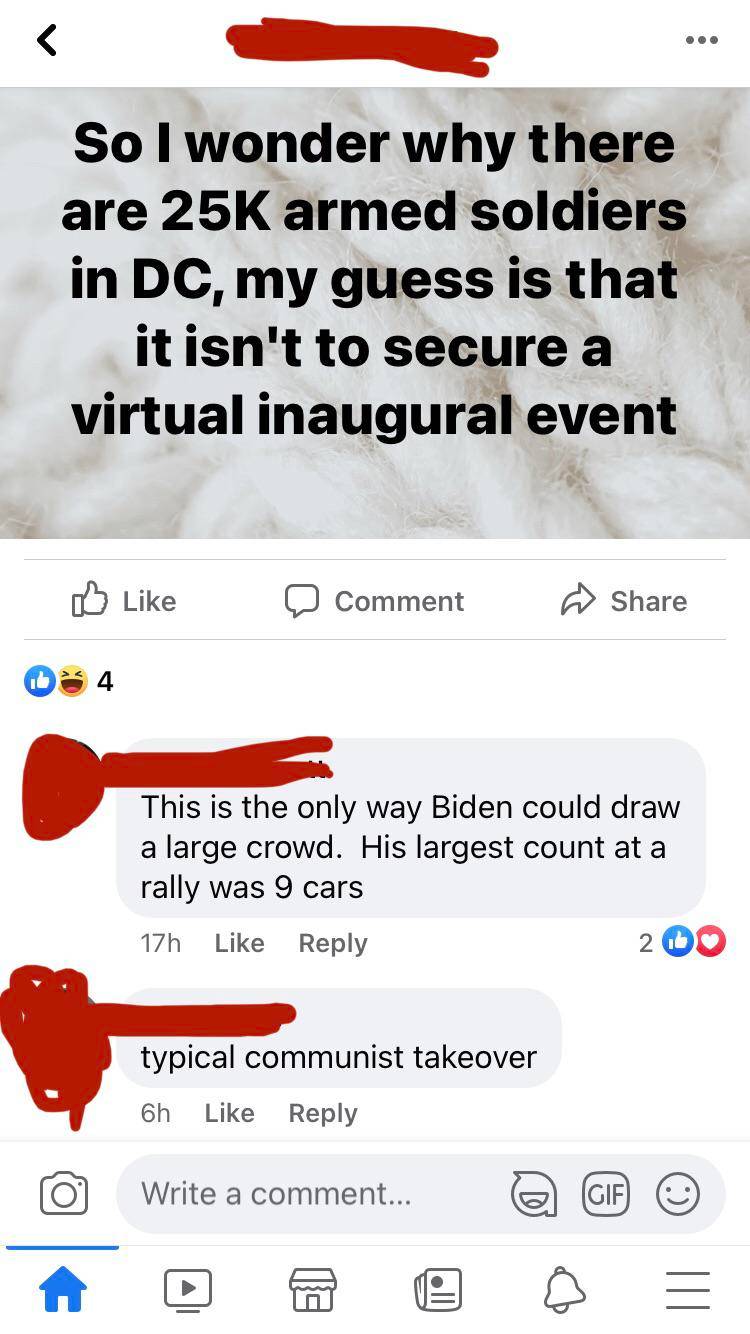Viewport: 750px width, 1334px height.
Task: Open the Marketplace tab
Action: (x=312, y=1289)
